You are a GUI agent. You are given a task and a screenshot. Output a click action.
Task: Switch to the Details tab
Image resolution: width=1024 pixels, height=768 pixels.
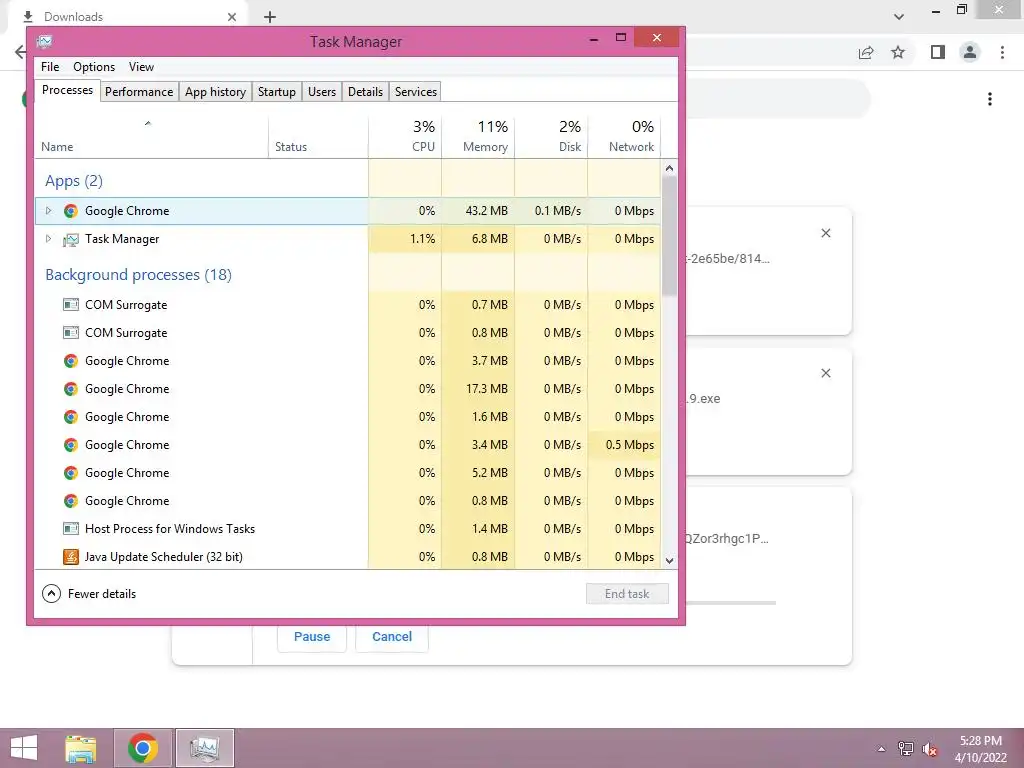tap(366, 91)
